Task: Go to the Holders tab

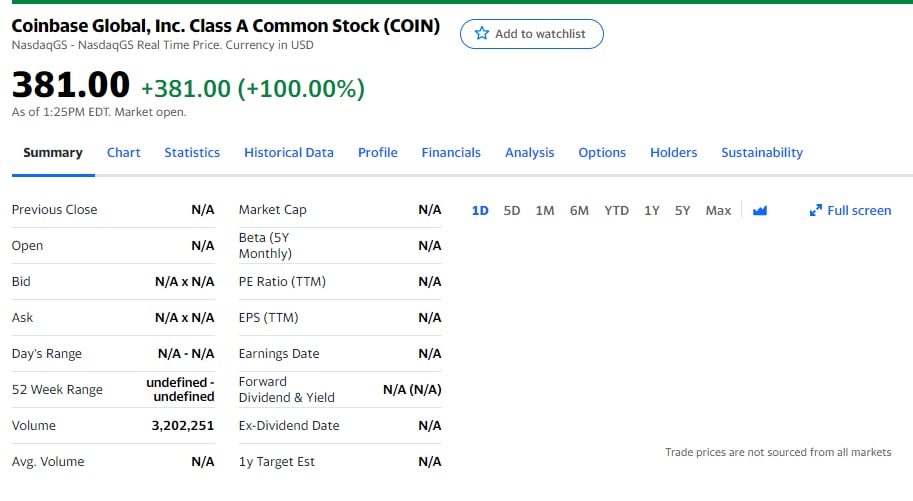Action: point(674,153)
